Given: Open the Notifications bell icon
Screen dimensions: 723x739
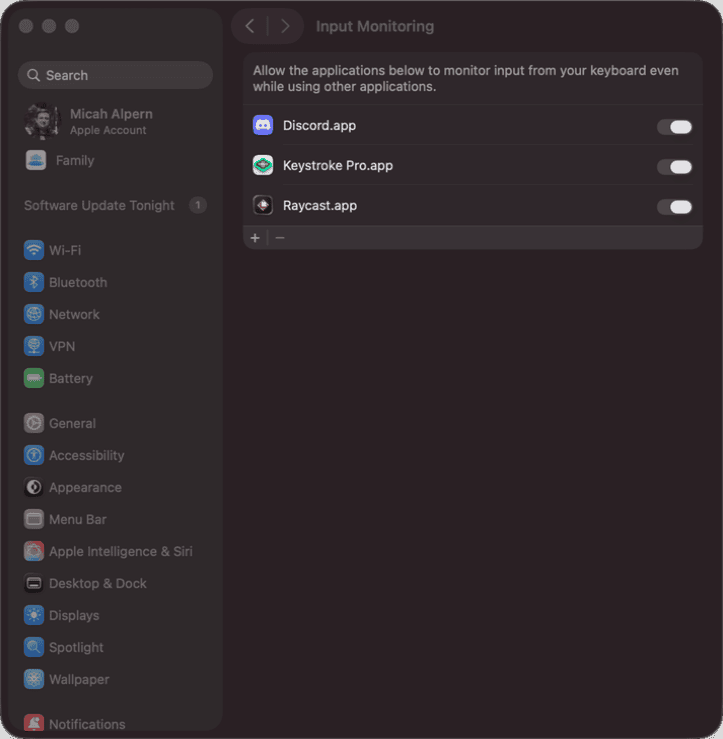Looking at the screenshot, I should 34,723.
